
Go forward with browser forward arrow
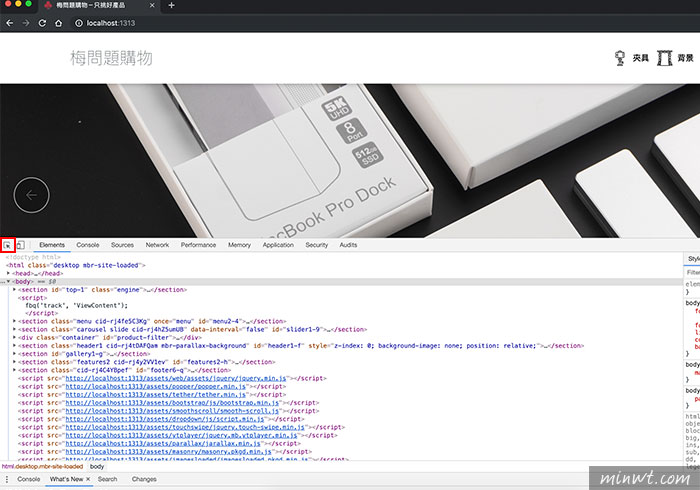coord(26,23)
